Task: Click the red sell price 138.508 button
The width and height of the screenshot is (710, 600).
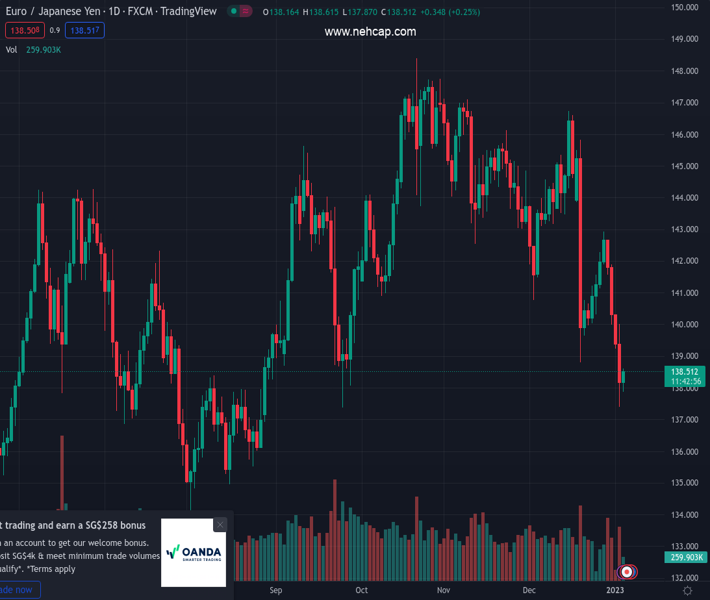Action: tap(23, 31)
